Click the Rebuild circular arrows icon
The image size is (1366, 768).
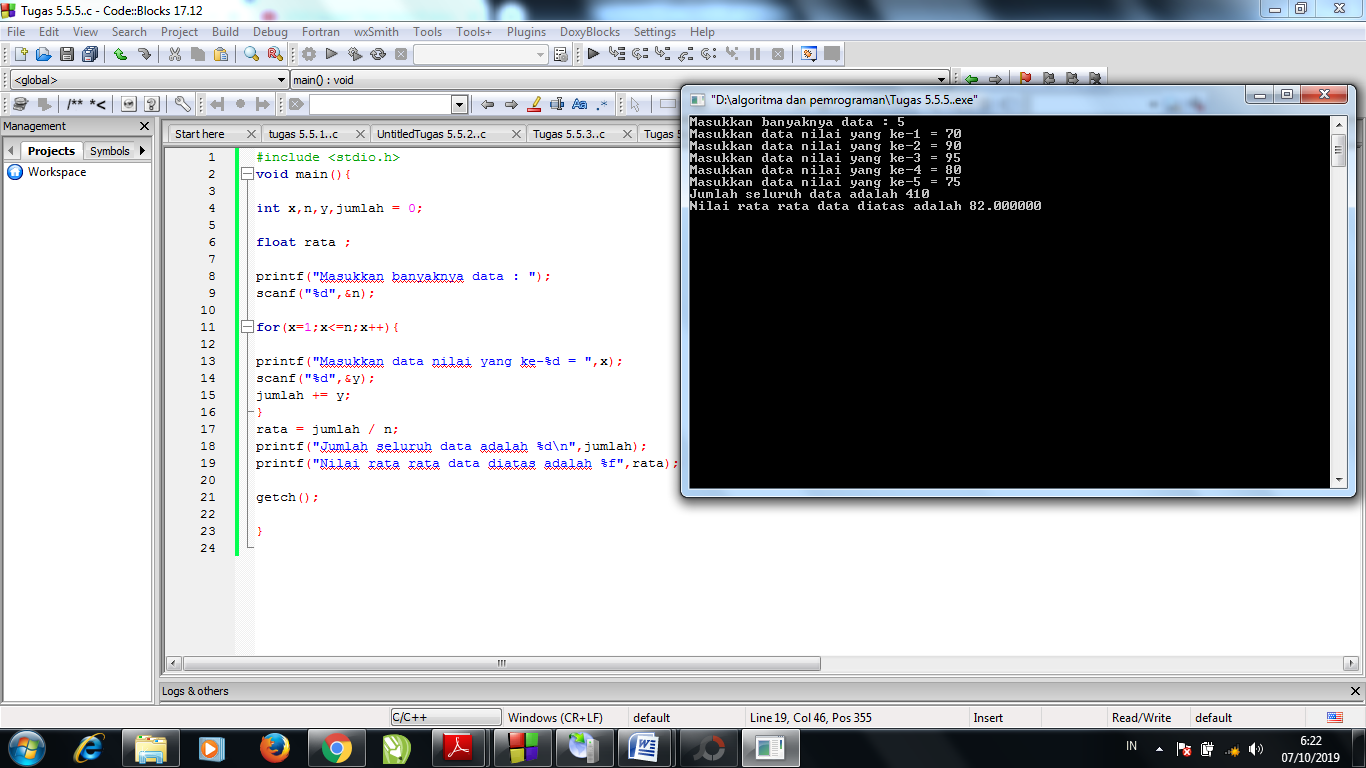[378, 54]
